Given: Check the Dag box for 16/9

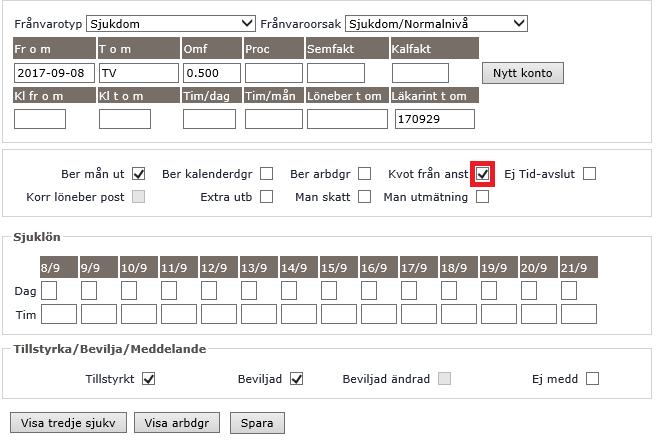Looking at the screenshot, I should pyautogui.click(x=369, y=291).
